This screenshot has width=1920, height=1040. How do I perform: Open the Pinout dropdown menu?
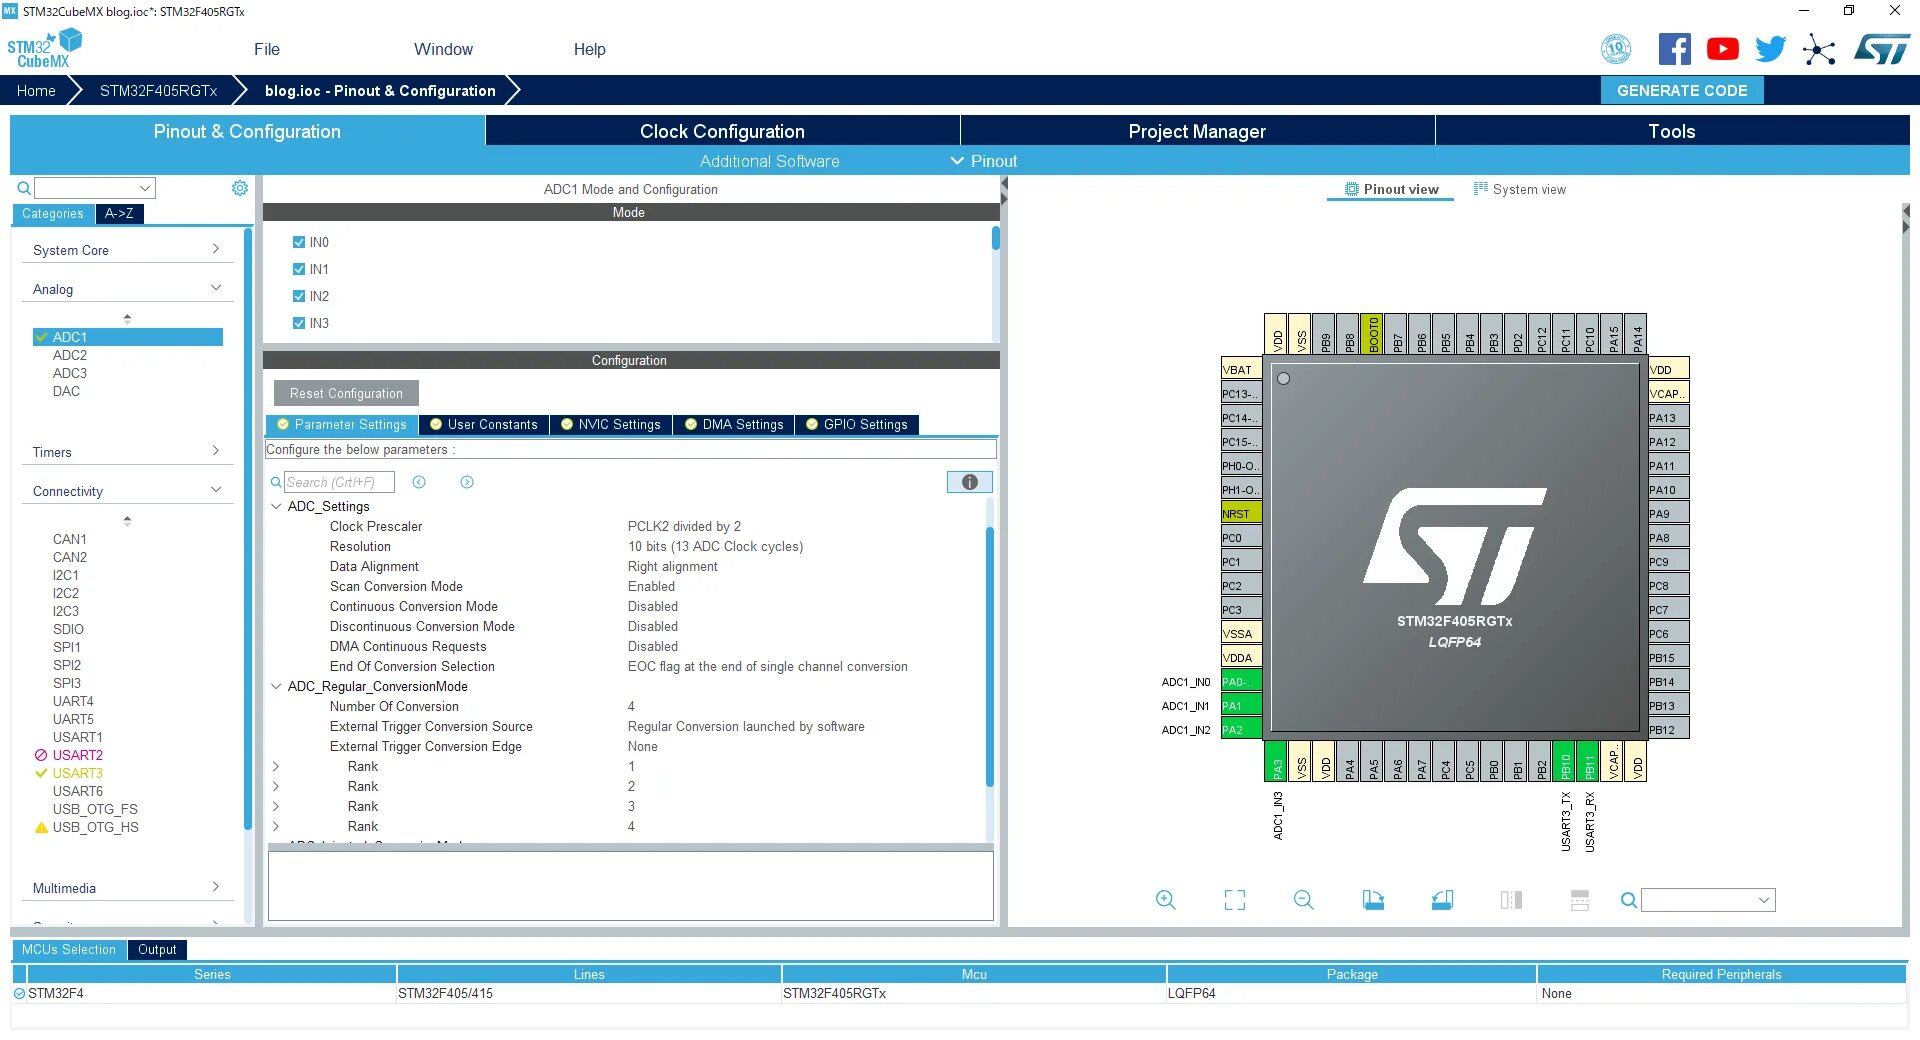(984, 161)
